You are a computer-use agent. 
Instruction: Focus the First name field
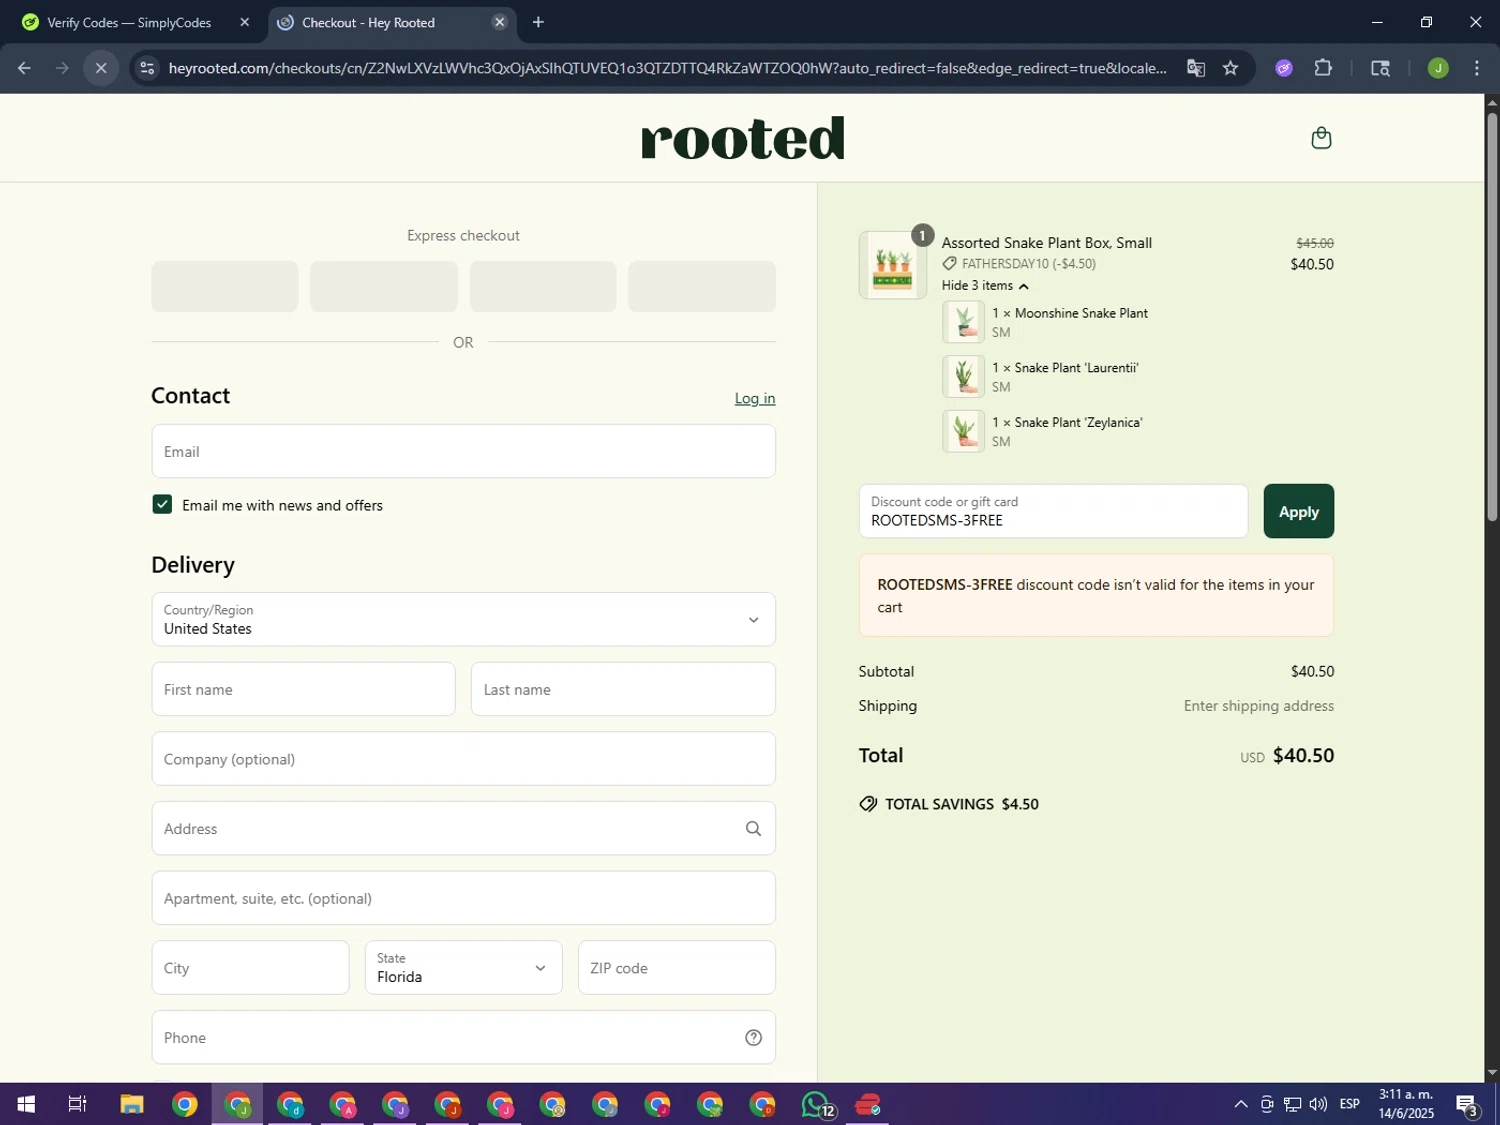[x=303, y=689]
